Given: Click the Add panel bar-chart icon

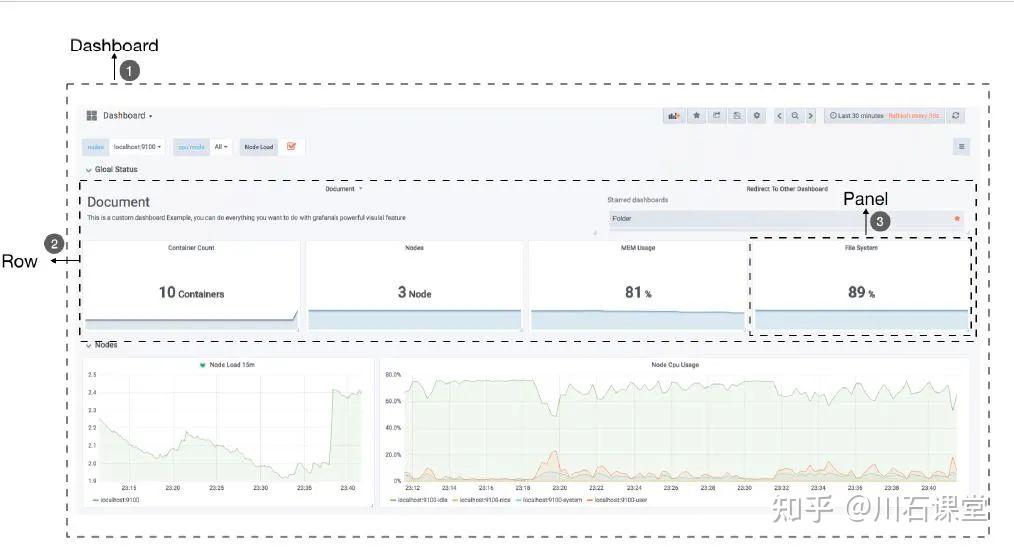Looking at the screenshot, I should [674, 116].
